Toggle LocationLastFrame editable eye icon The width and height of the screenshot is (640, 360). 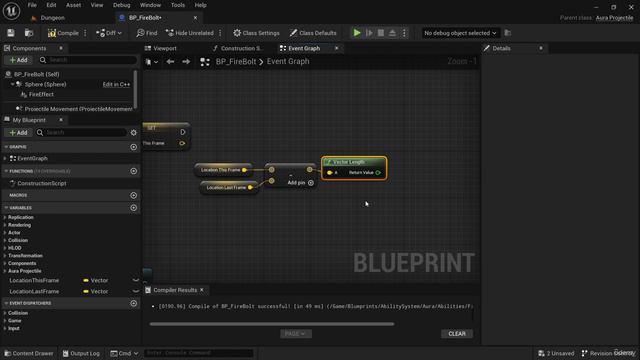tap(136, 291)
